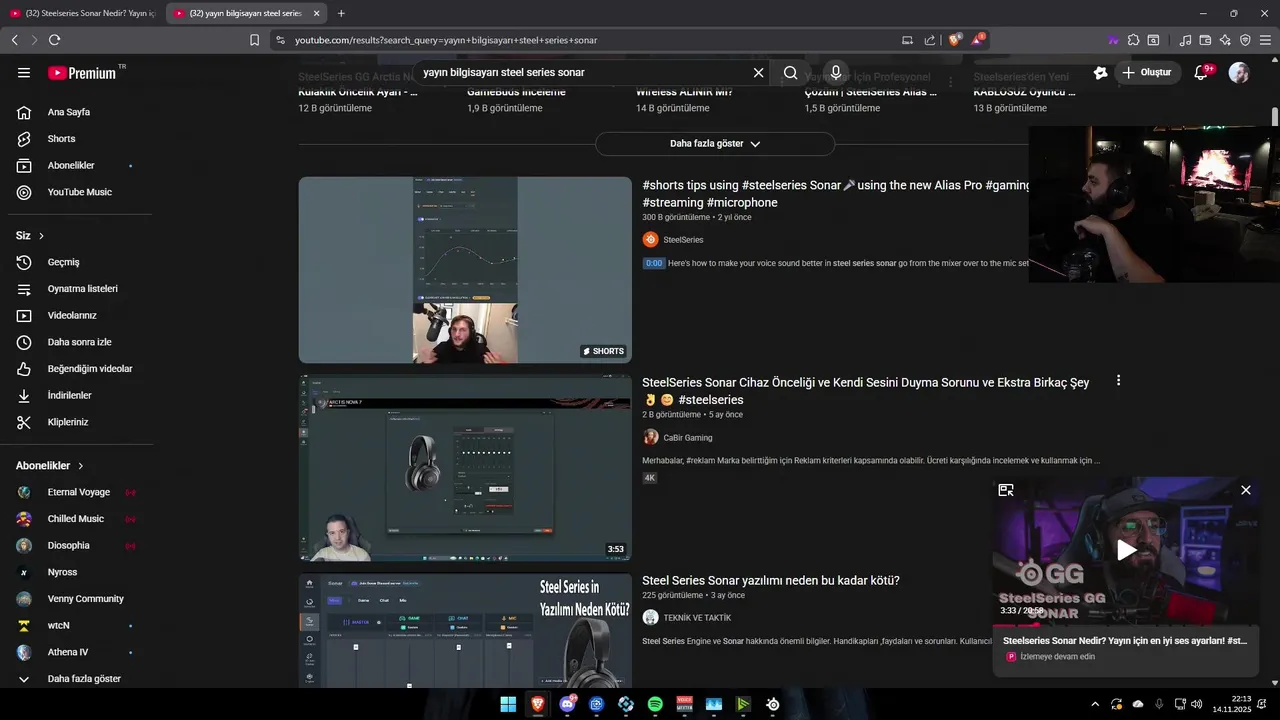Image resolution: width=1280 pixels, height=720 pixels.
Task: Open YouTube notifications bell
Action: pyautogui.click(x=1203, y=72)
